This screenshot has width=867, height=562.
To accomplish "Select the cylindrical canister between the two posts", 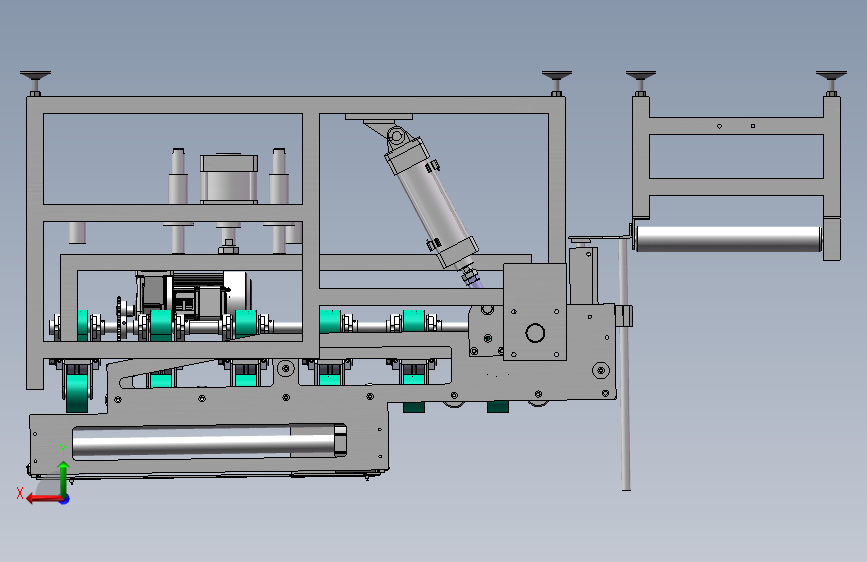I will pos(229,179).
